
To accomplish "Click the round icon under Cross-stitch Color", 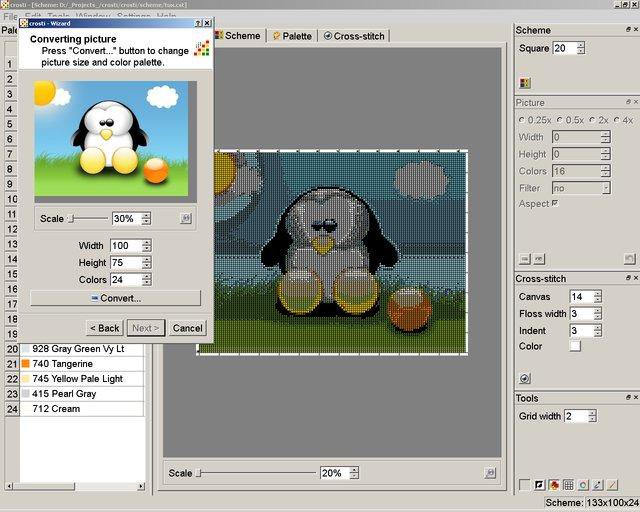I will 525,378.
